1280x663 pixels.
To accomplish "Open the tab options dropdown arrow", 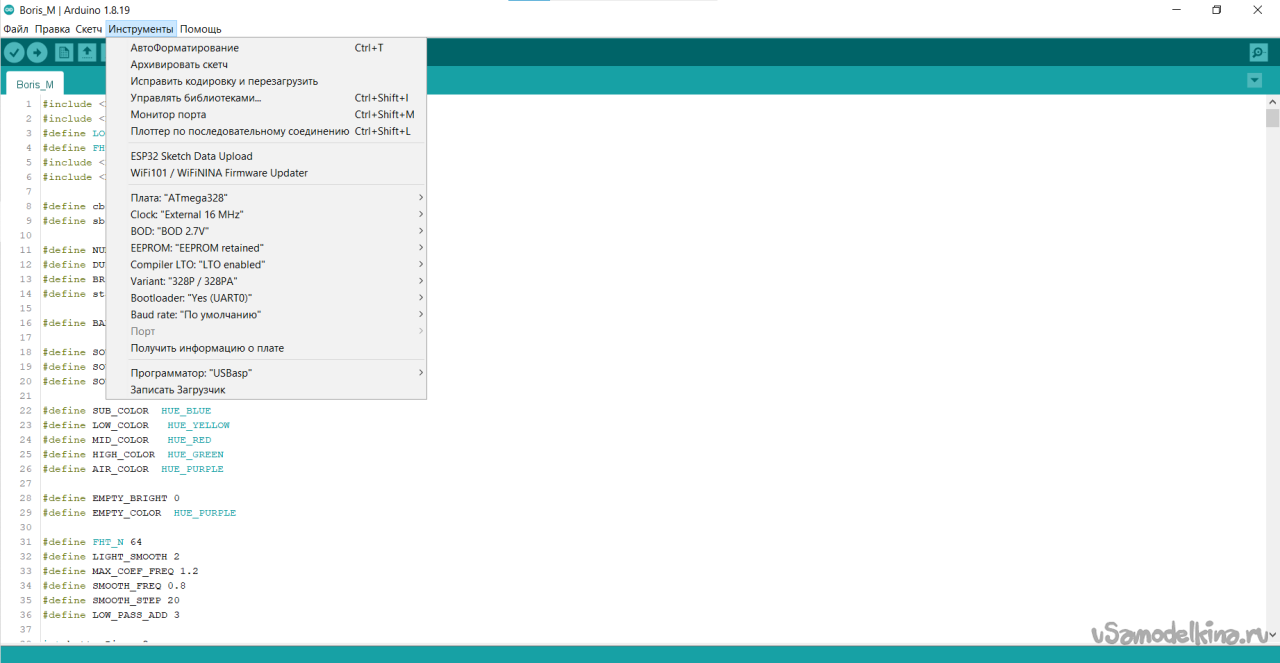I will click(x=1254, y=80).
